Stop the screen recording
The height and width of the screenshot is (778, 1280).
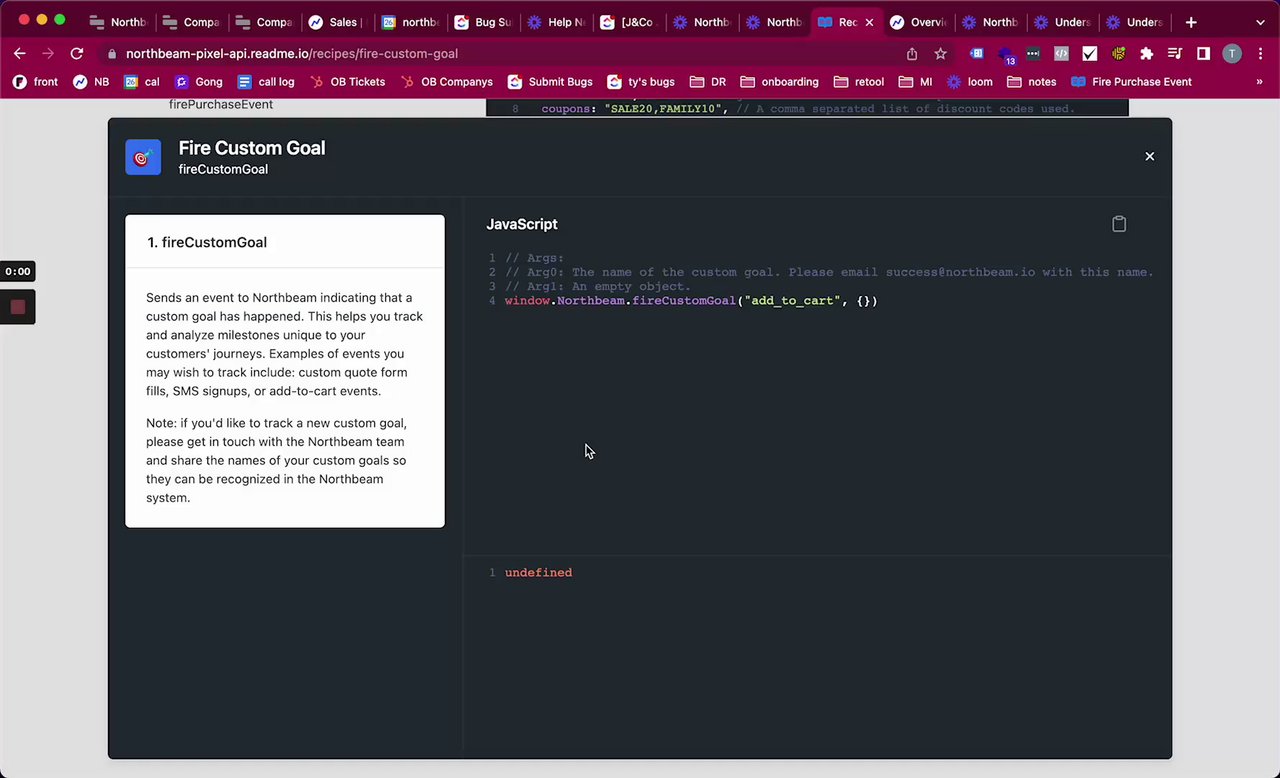click(x=17, y=307)
